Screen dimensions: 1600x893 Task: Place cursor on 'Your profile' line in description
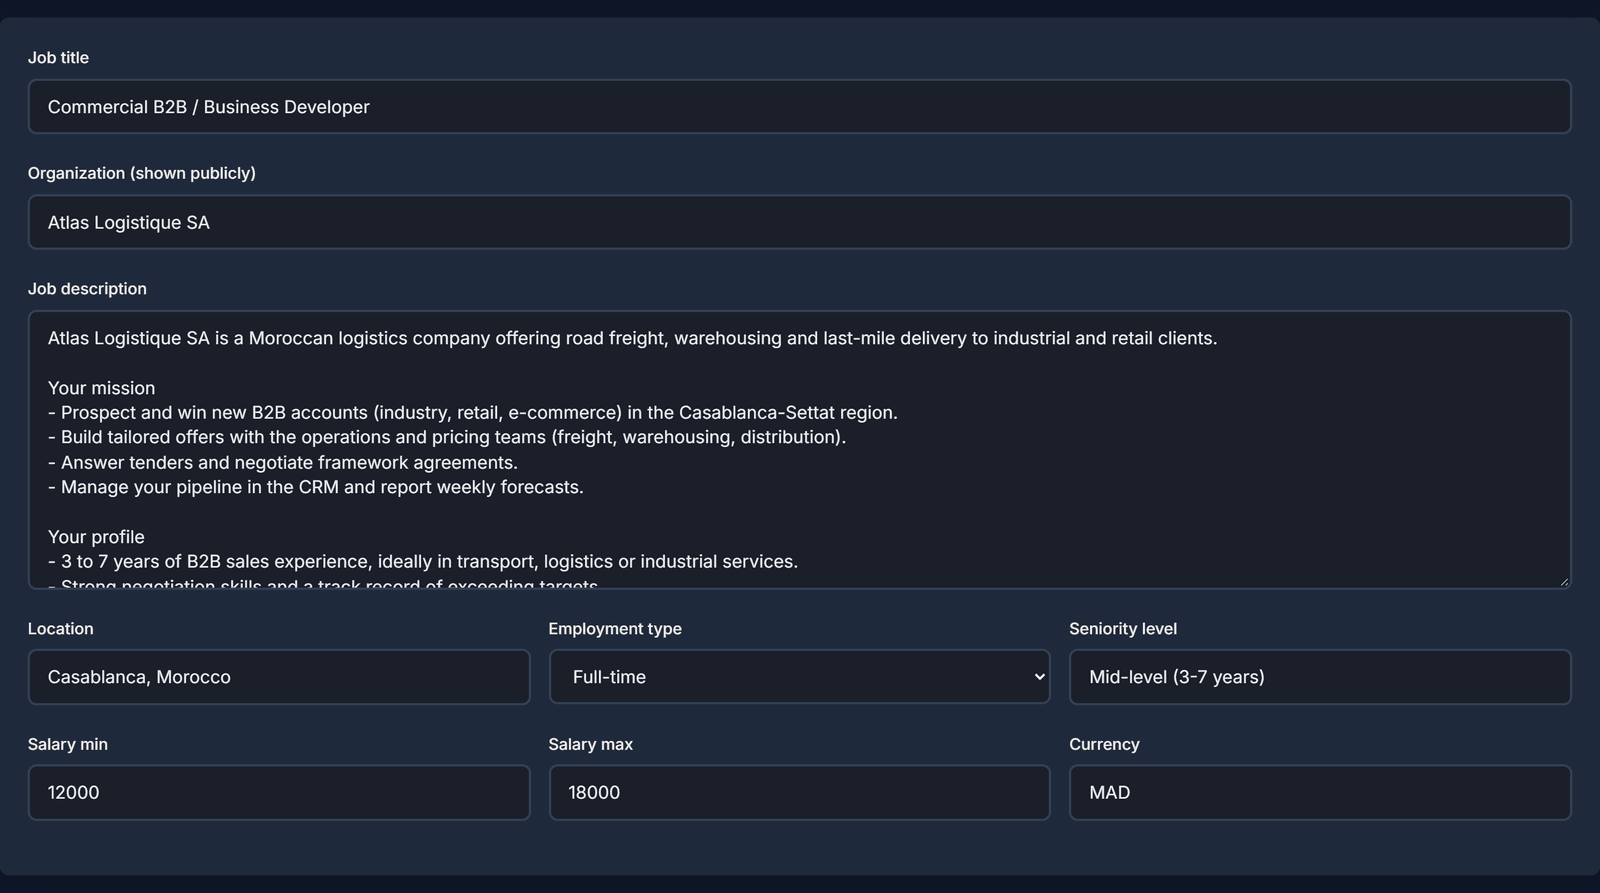pyautogui.click(x=96, y=537)
